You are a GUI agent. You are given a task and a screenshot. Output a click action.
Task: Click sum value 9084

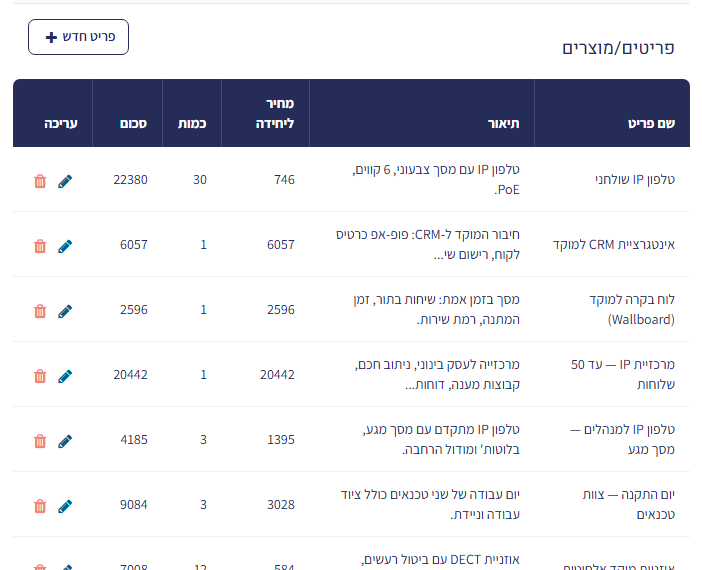[x=134, y=505]
